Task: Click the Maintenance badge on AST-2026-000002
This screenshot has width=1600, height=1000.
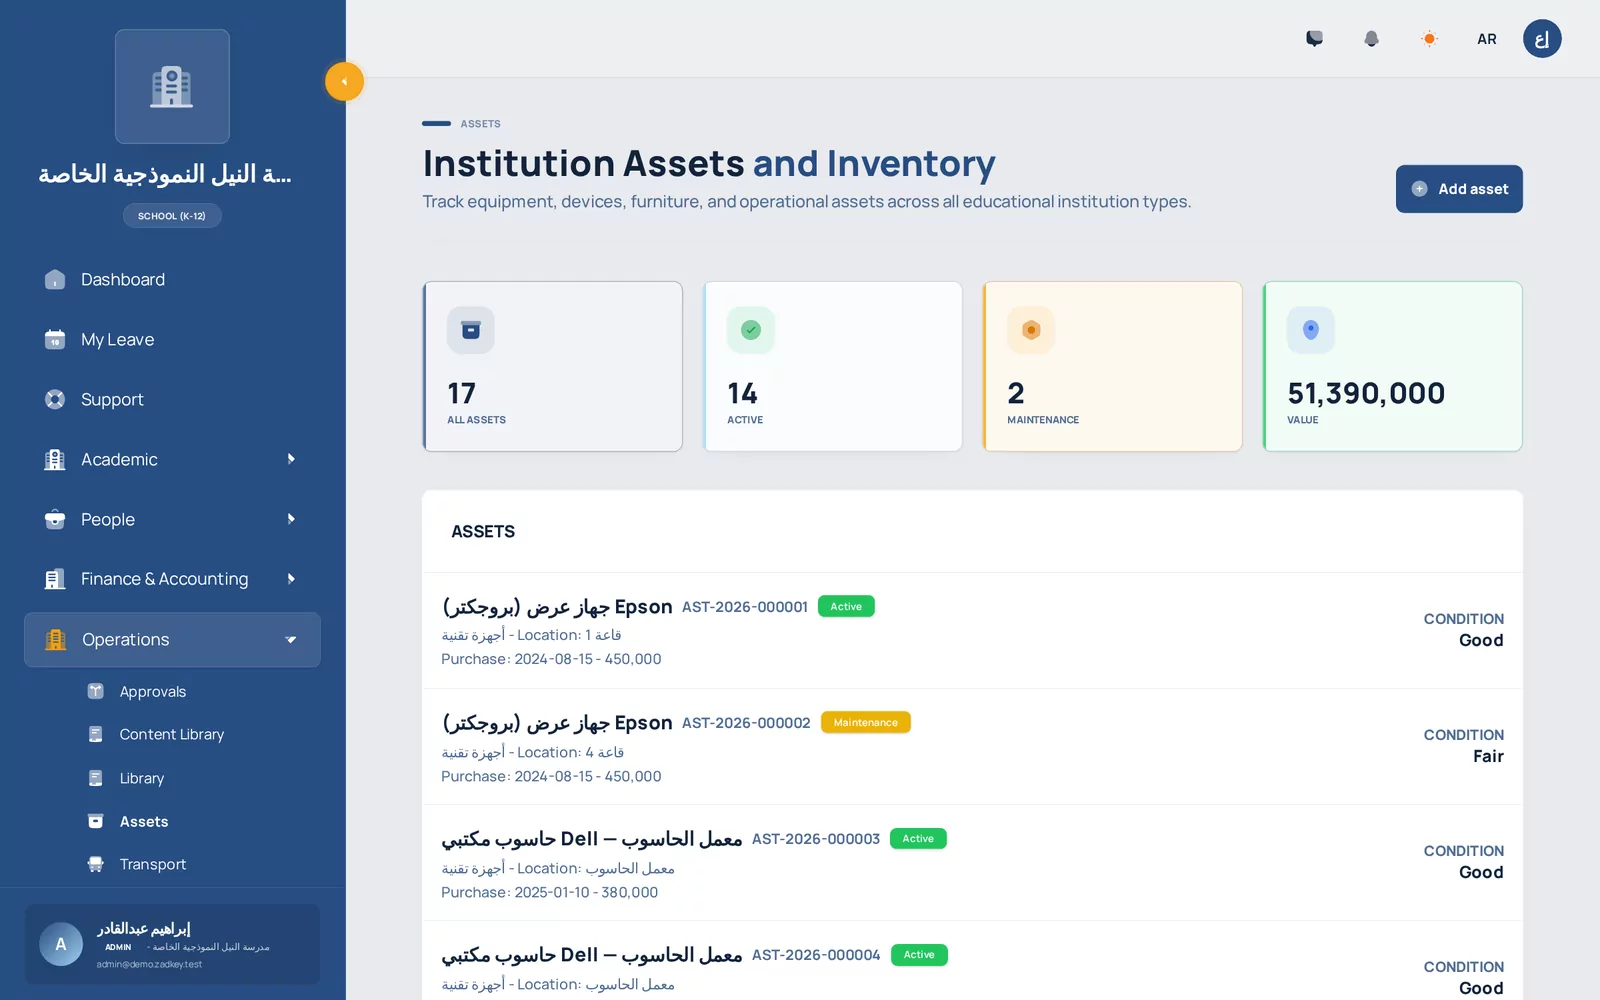Action: point(866,723)
